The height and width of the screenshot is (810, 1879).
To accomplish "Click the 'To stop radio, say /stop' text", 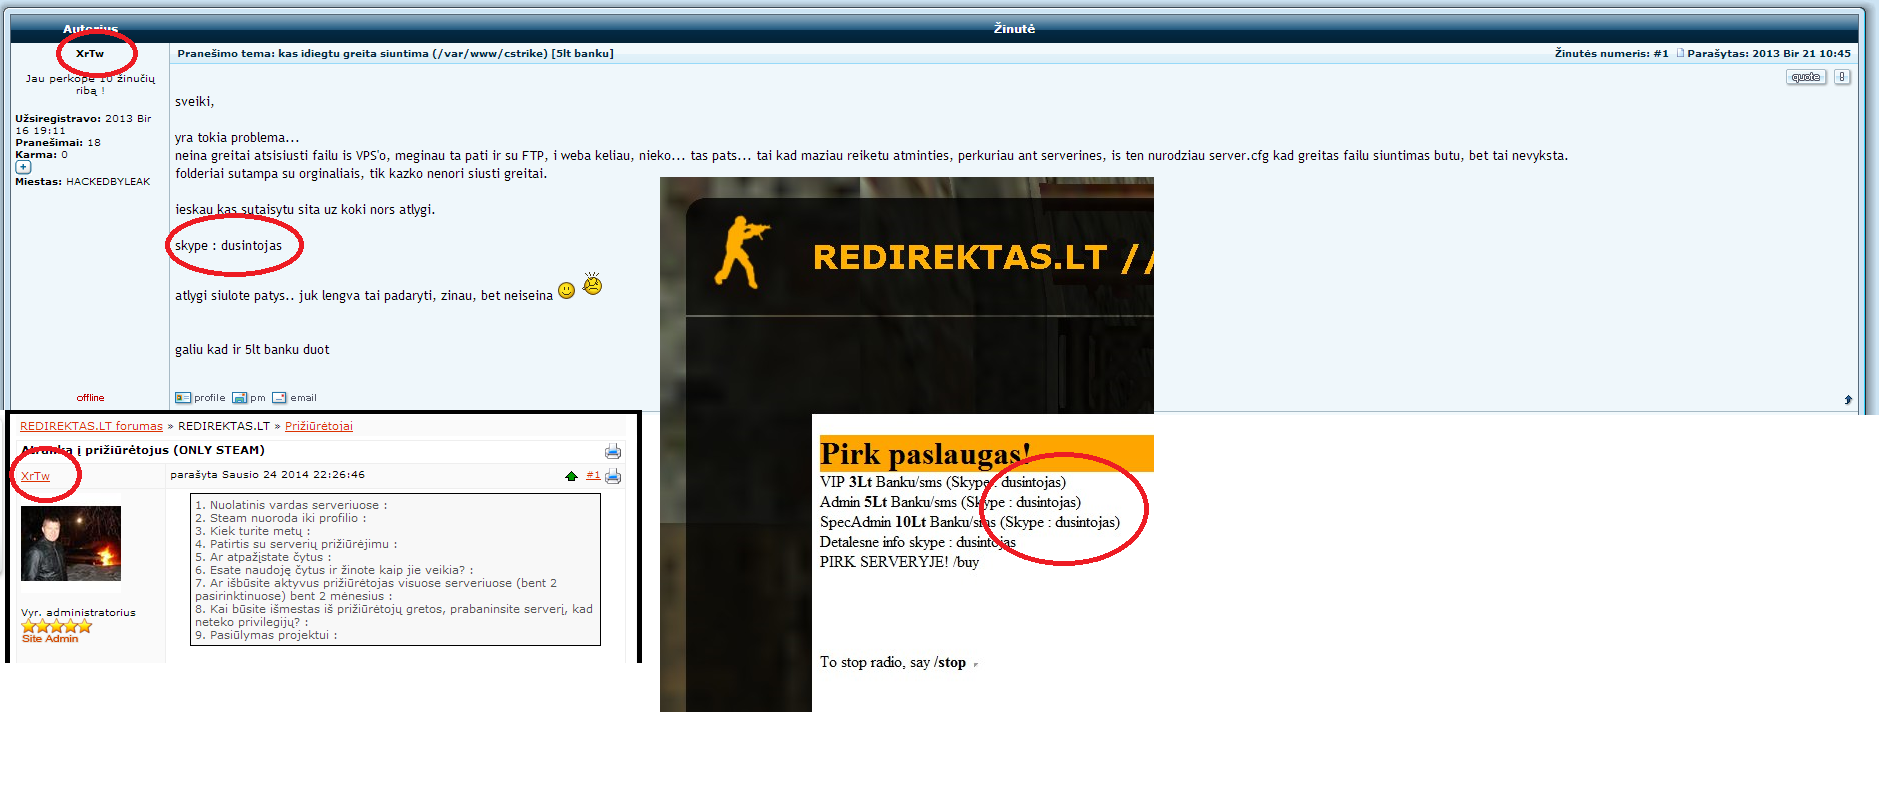I will pos(893,662).
